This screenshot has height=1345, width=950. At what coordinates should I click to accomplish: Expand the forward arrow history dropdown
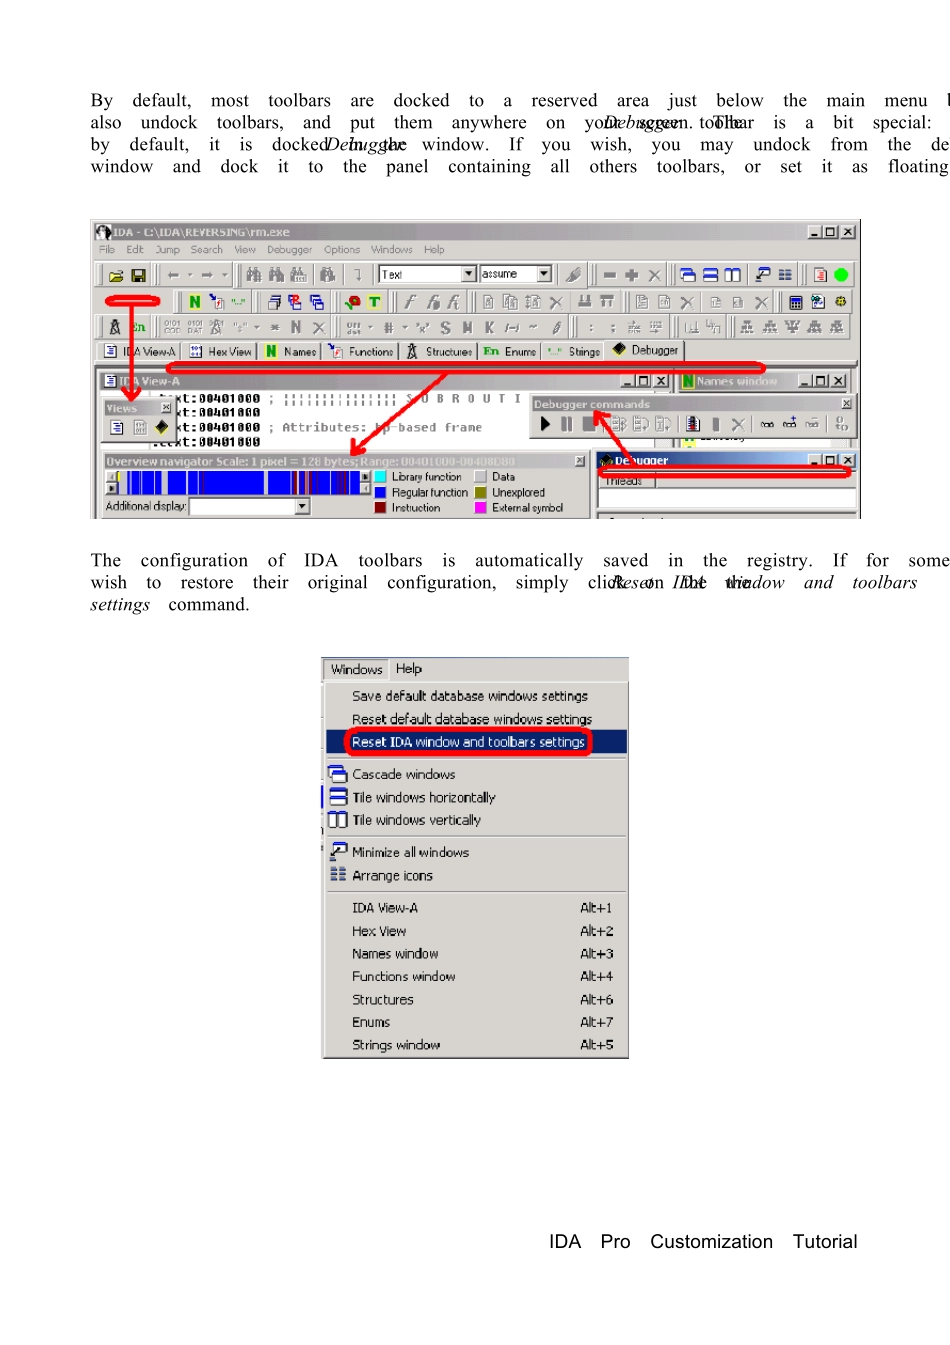pyautogui.click(x=224, y=275)
